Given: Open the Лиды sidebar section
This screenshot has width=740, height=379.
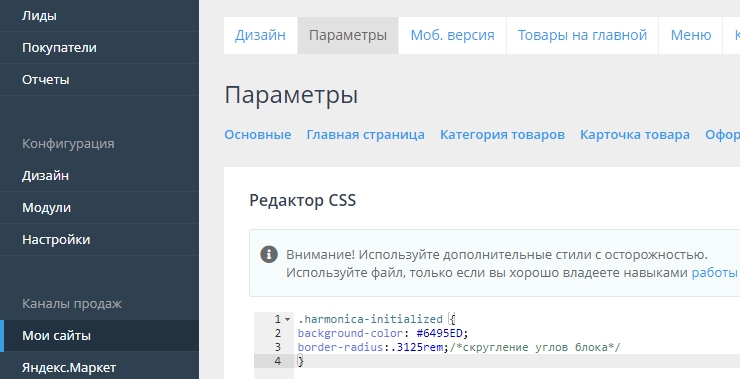Looking at the screenshot, I should tap(39, 16).
